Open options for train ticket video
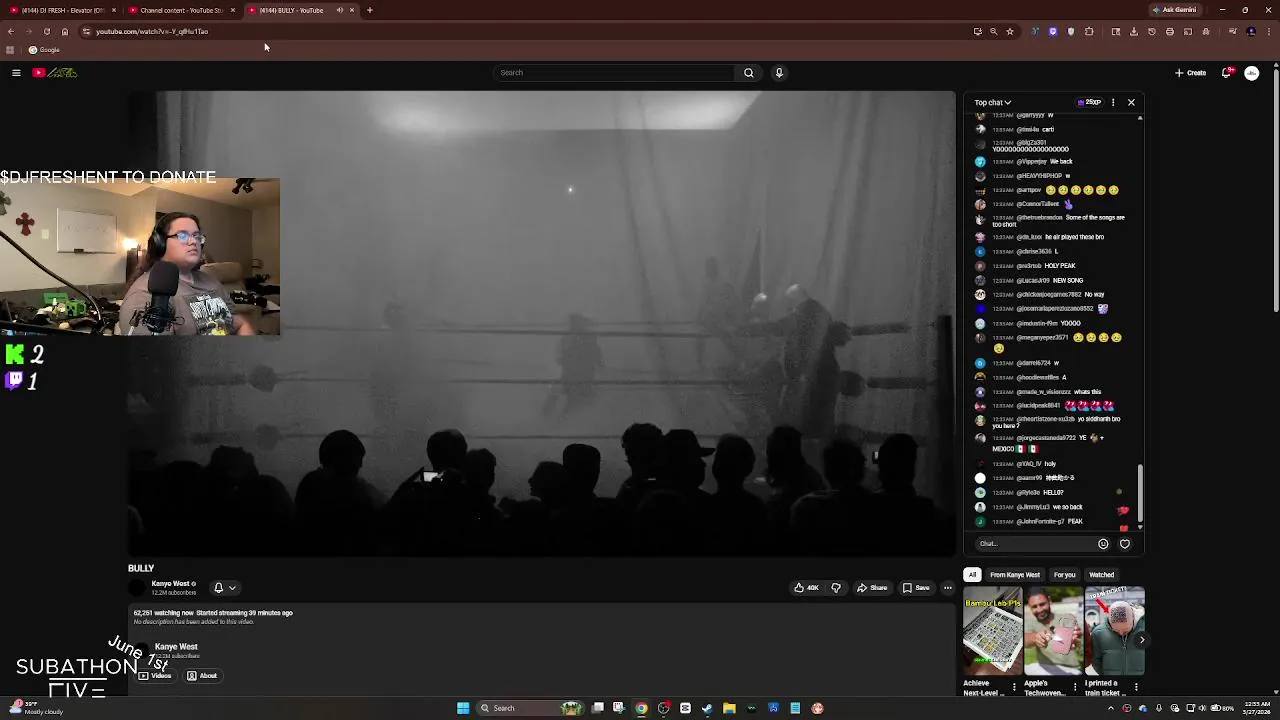The image size is (1280, 720). pos(1136,687)
